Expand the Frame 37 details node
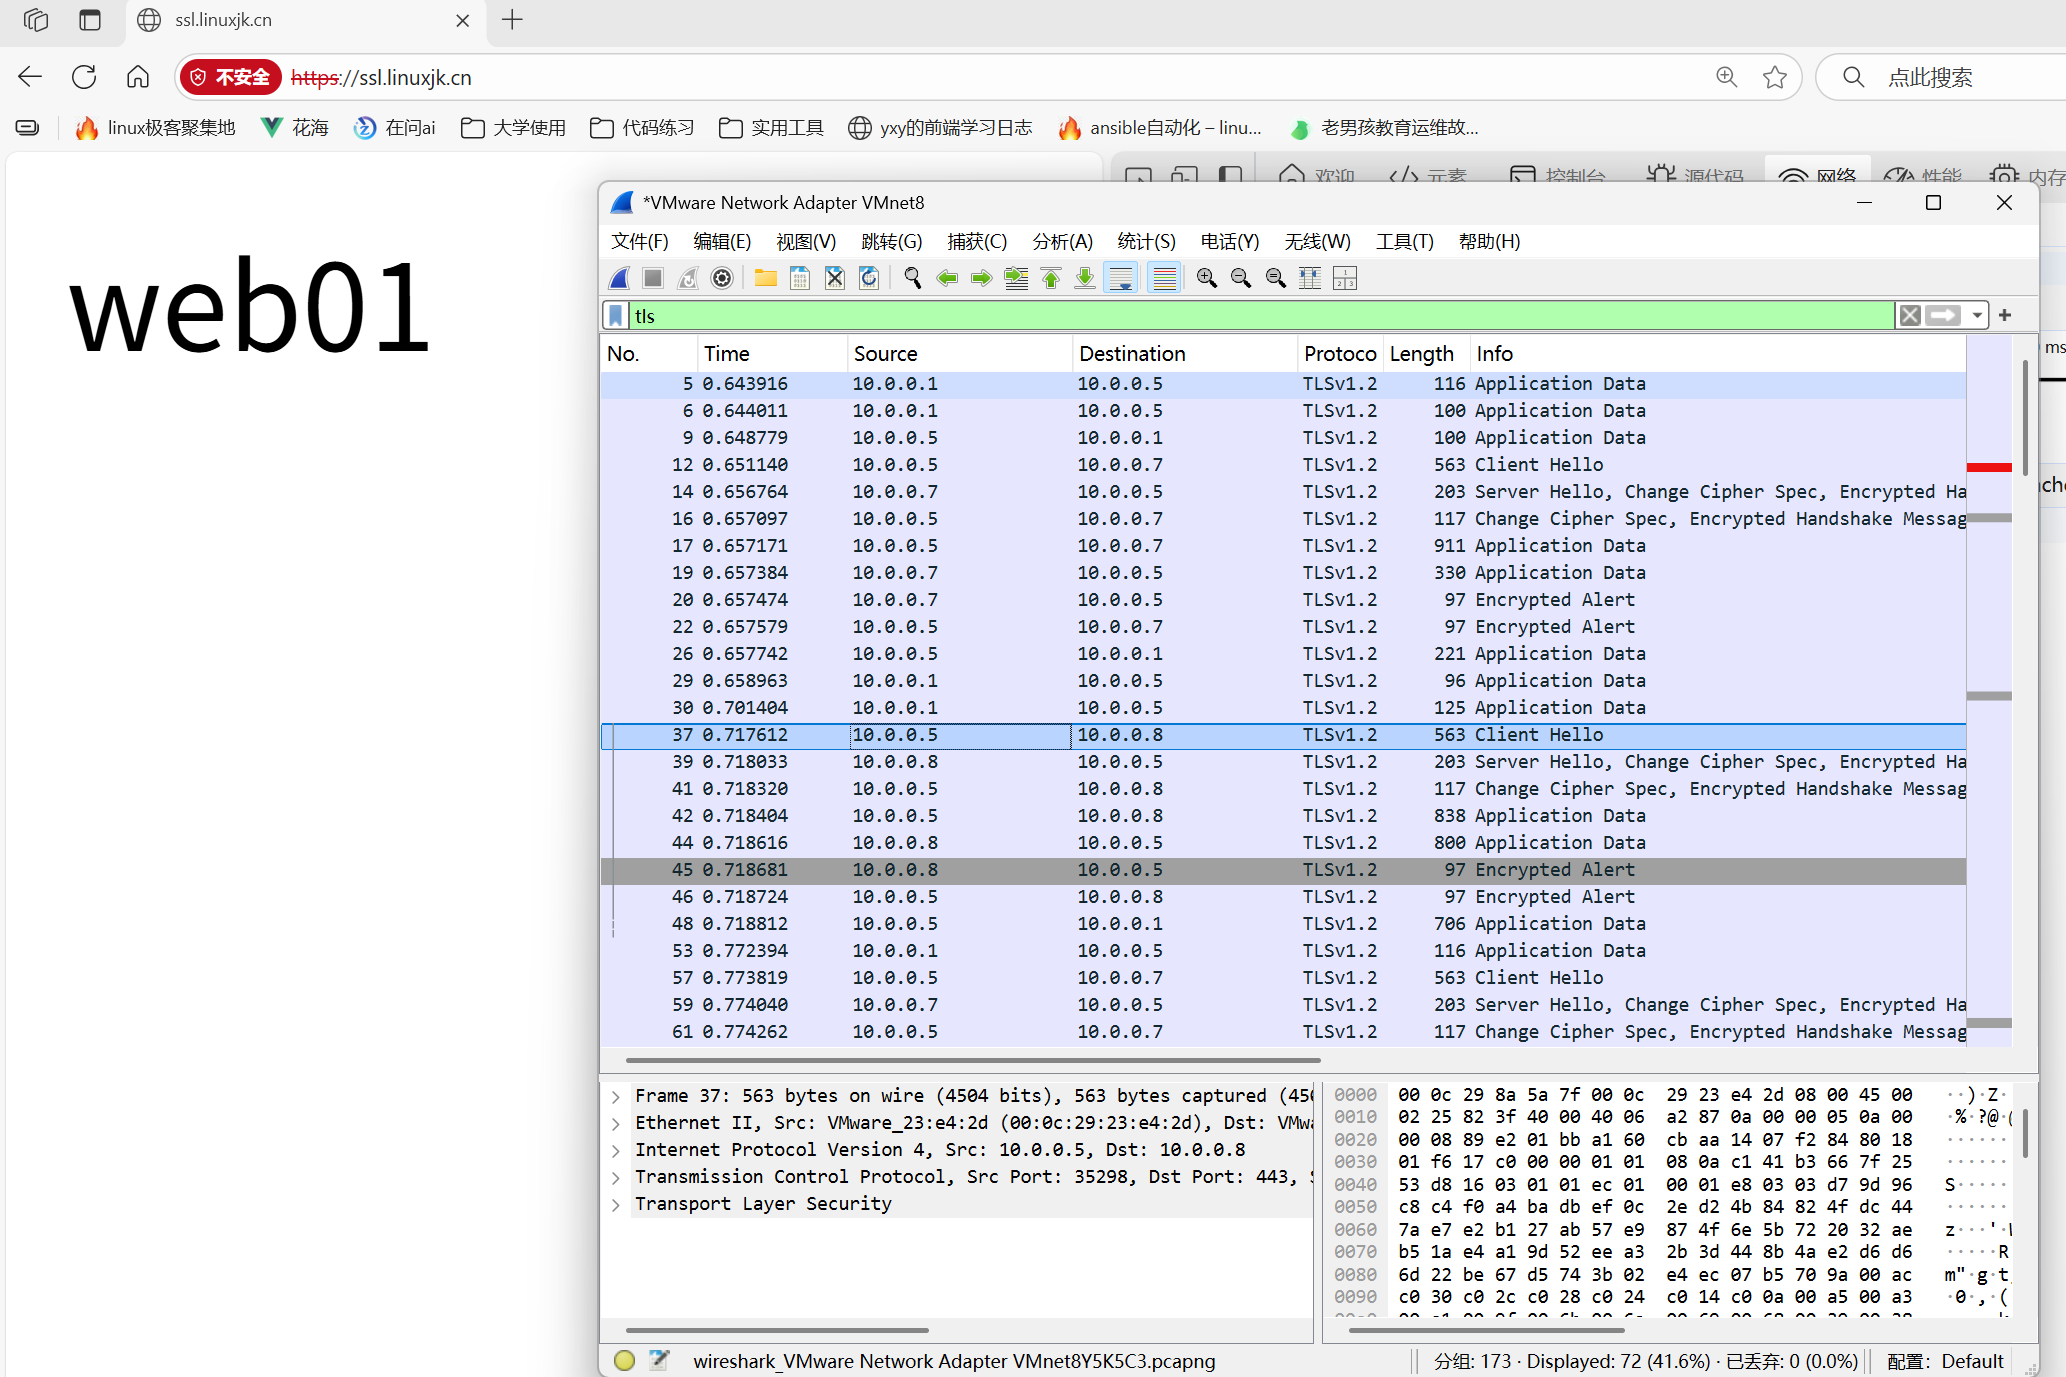The width and height of the screenshot is (2066, 1377). (x=616, y=1096)
